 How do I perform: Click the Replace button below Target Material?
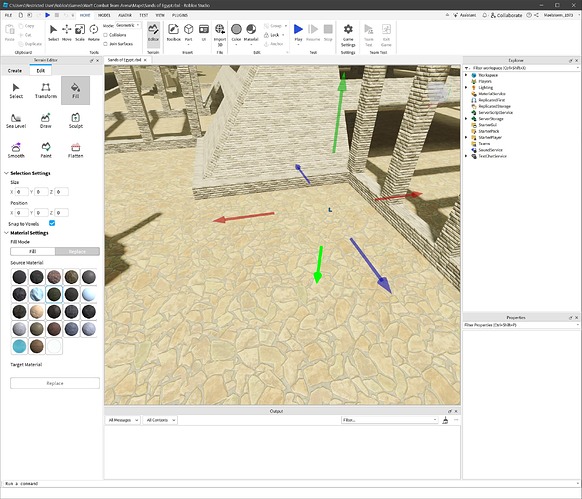[x=55, y=383]
